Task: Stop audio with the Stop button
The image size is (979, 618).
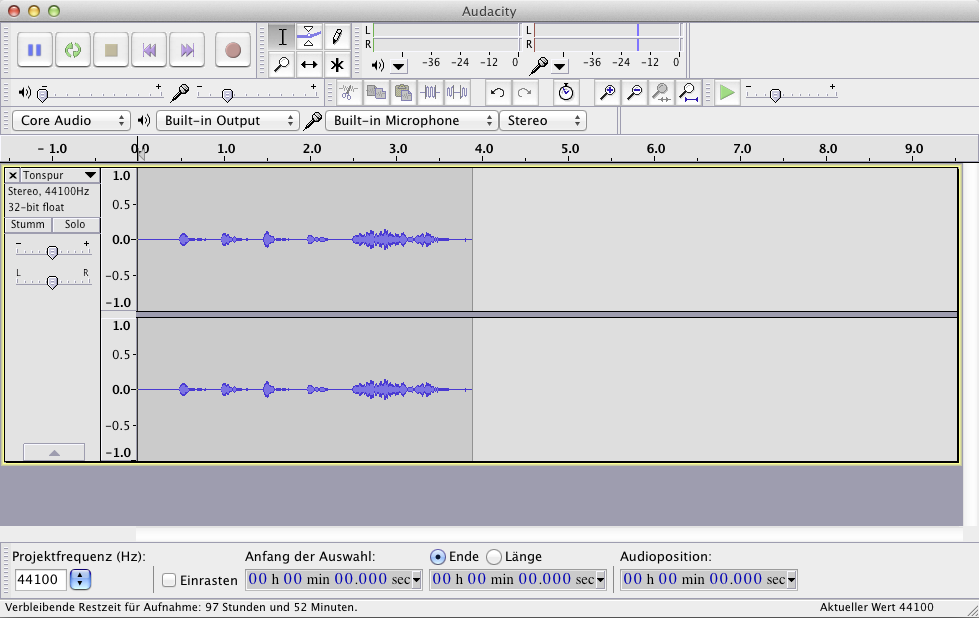Action: (x=111, y=50)
